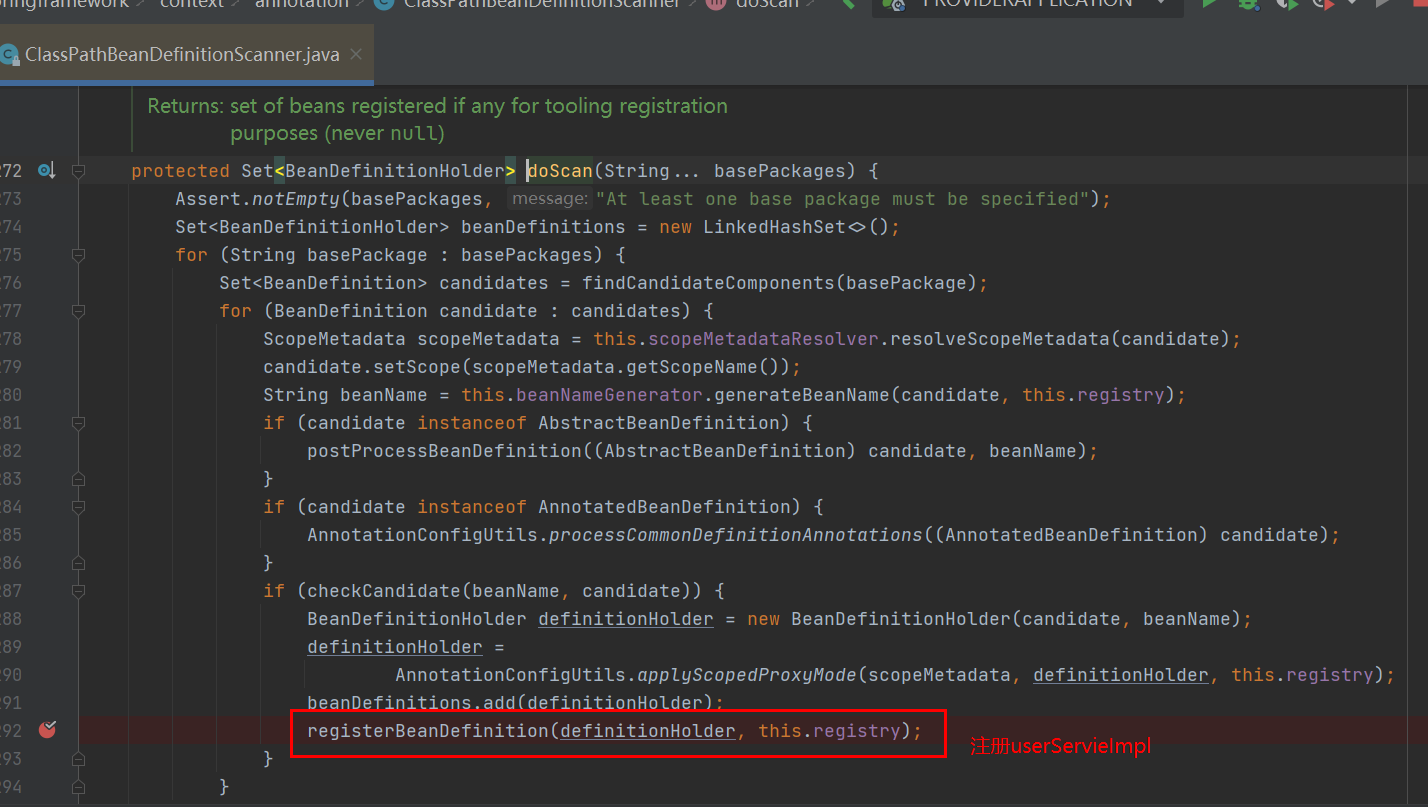Click line number 288 in the gutter
The image size is (1428, 807).
11,619
